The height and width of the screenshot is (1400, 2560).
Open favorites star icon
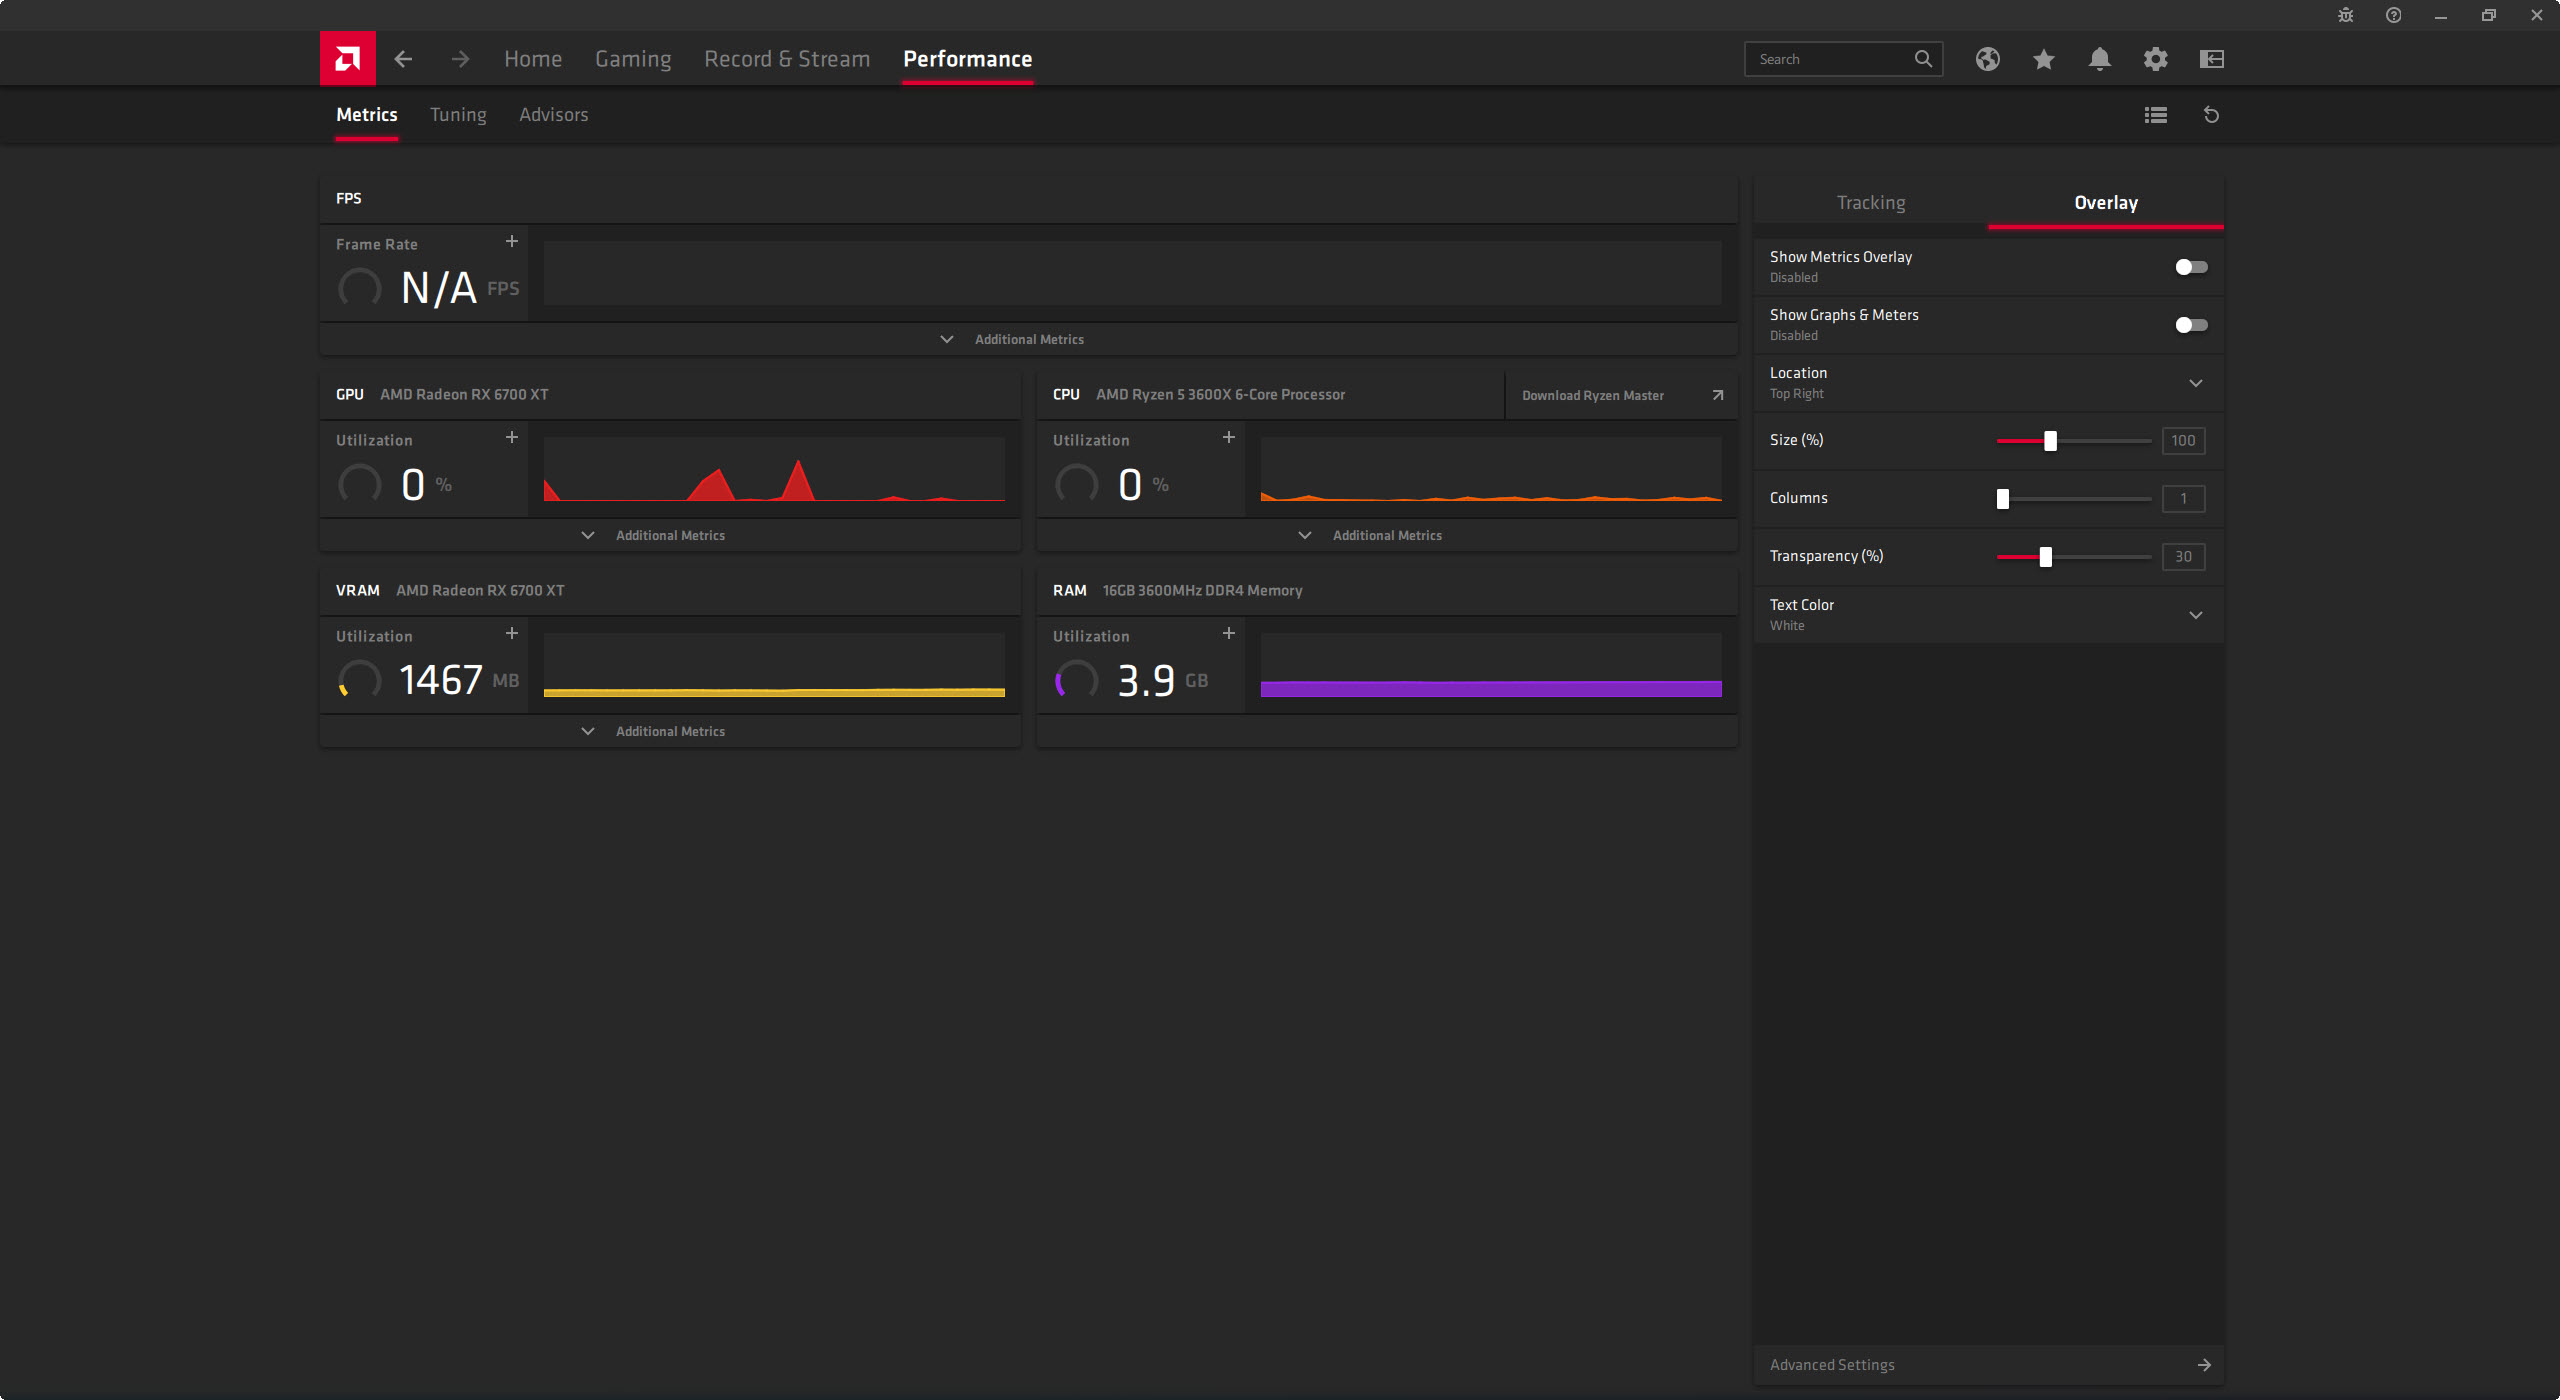pos(2043,59)
